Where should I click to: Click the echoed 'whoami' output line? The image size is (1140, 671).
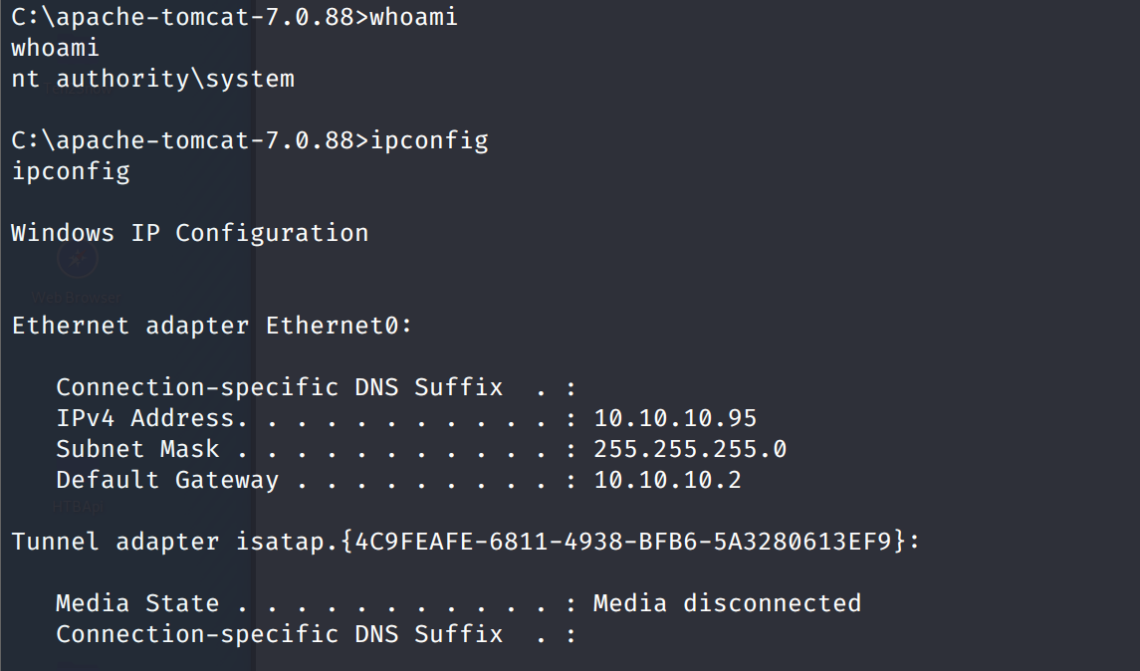[x=55, y=48]
